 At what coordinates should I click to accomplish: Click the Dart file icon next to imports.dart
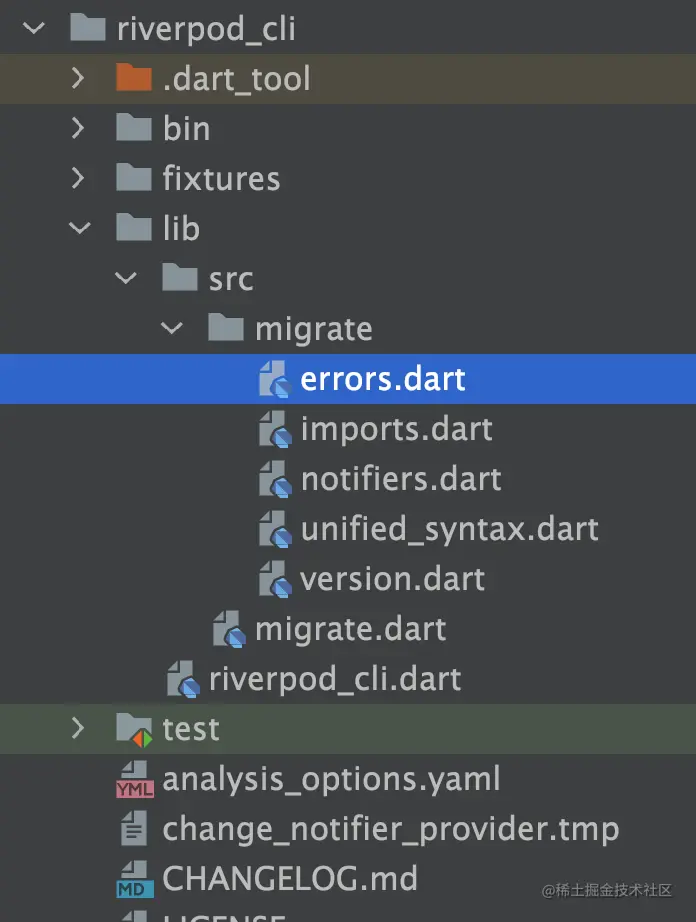274,430
